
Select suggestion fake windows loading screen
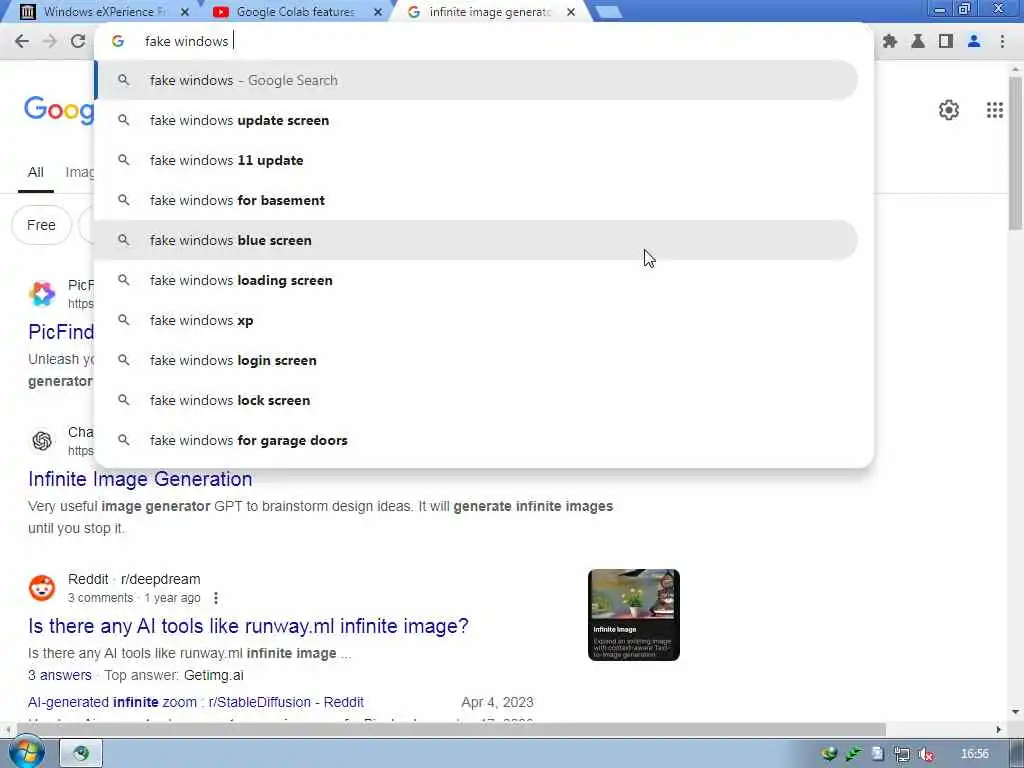pyautogui.click(x=477, y=280)
